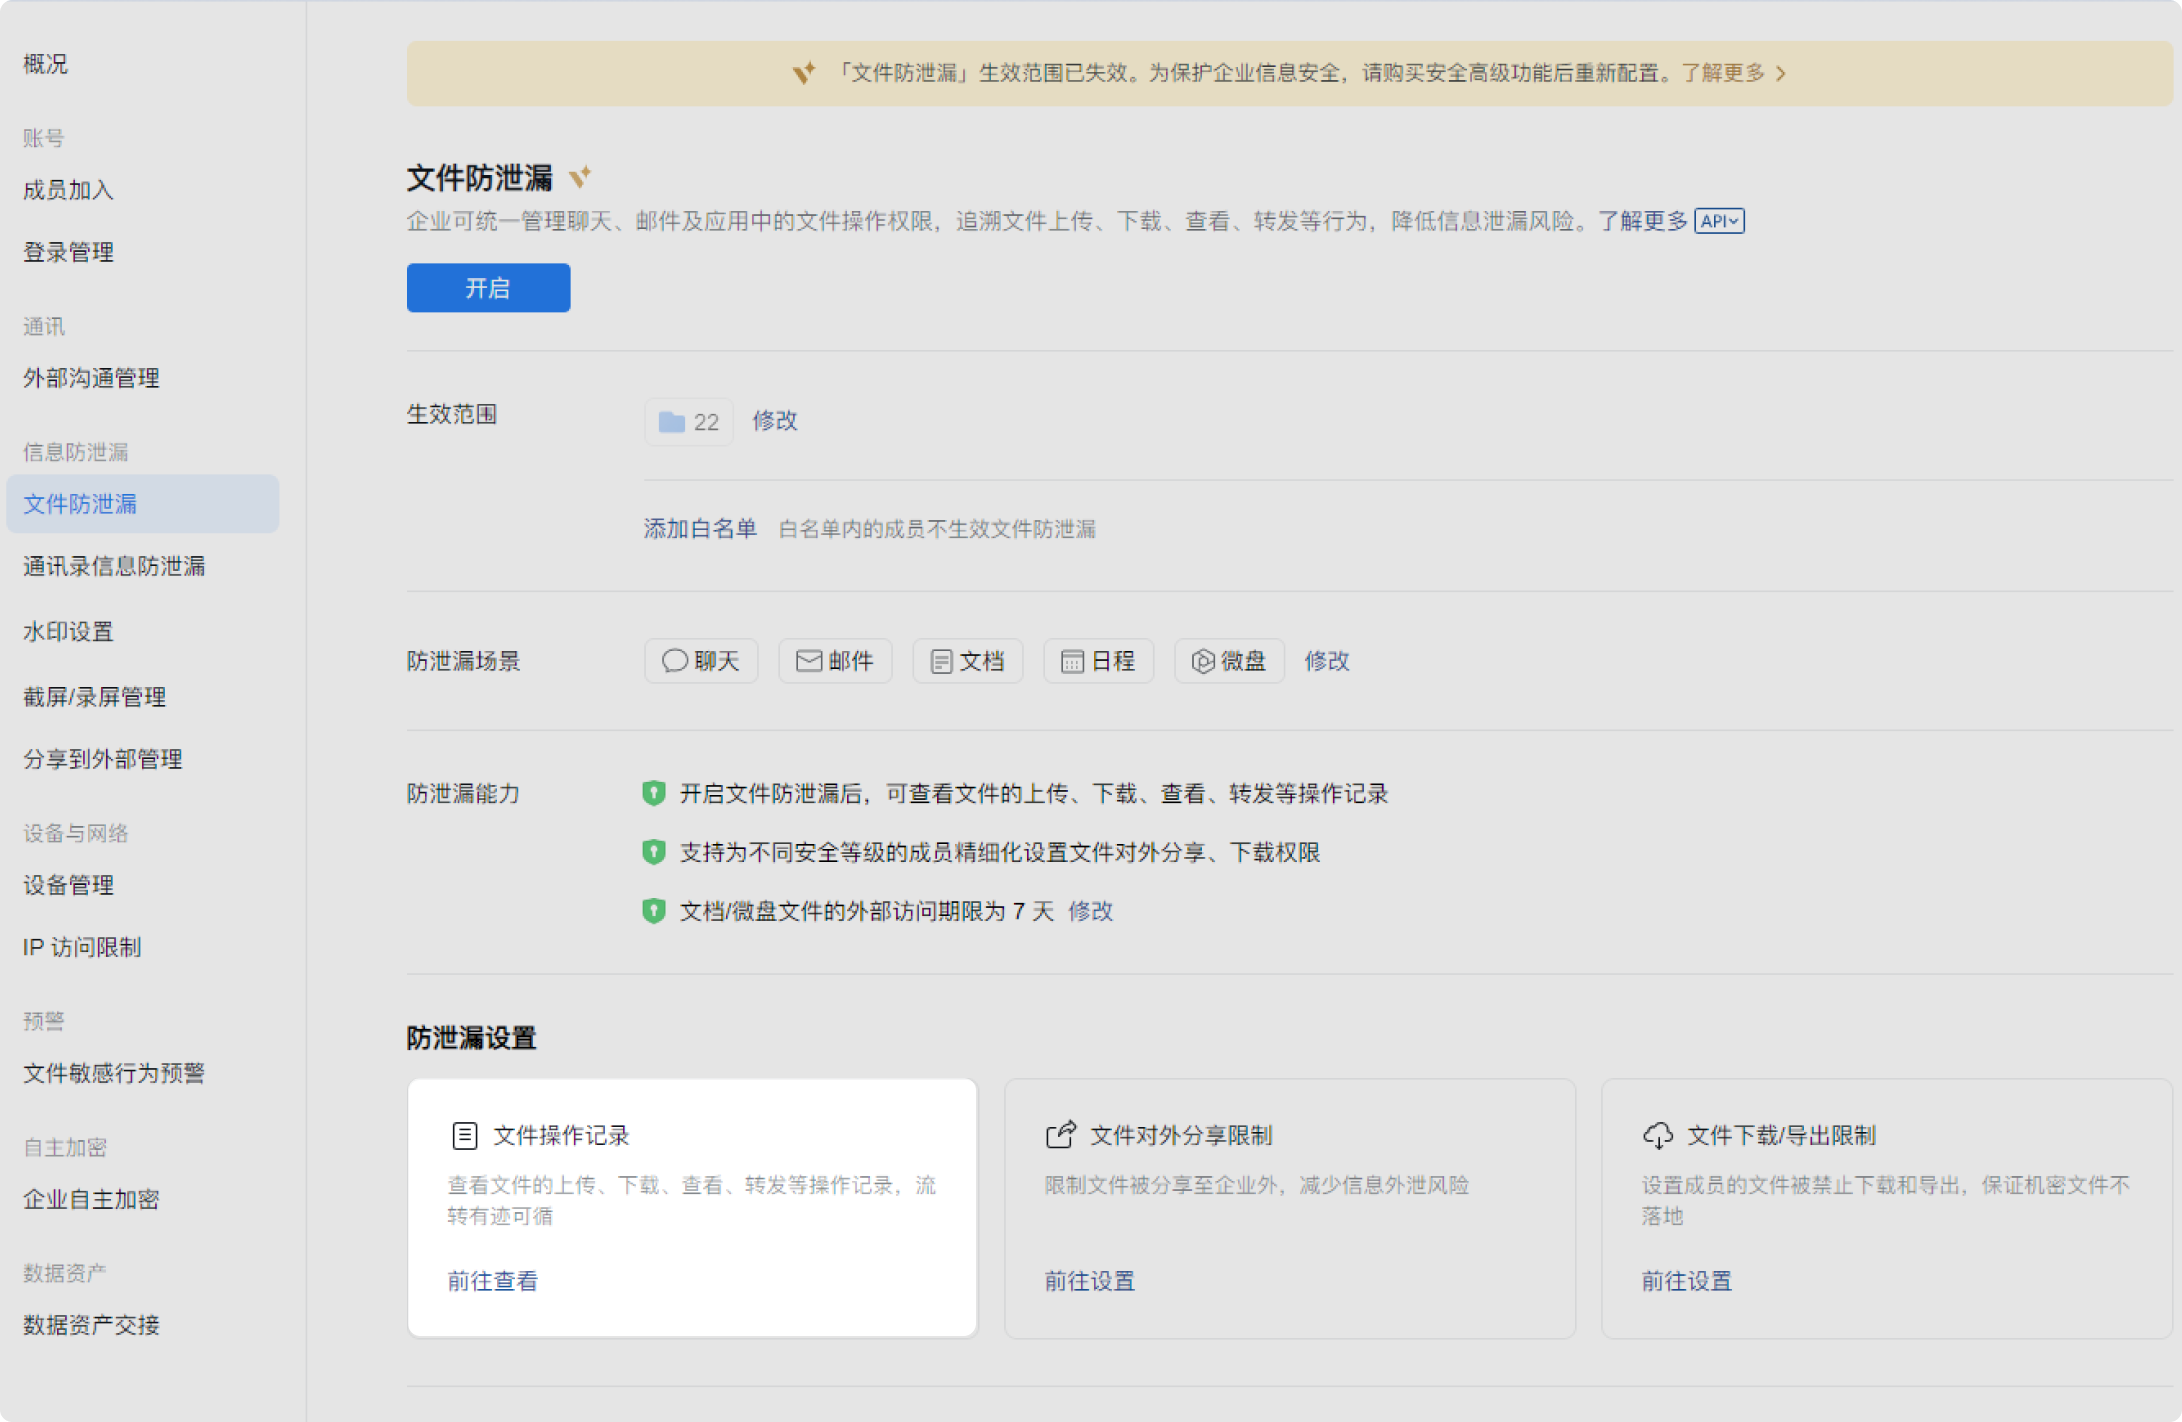Open 分享到外部管理 sidebar item
Image resolution: width=2182 pixels, height=1422 pixels.
(102, 759)
